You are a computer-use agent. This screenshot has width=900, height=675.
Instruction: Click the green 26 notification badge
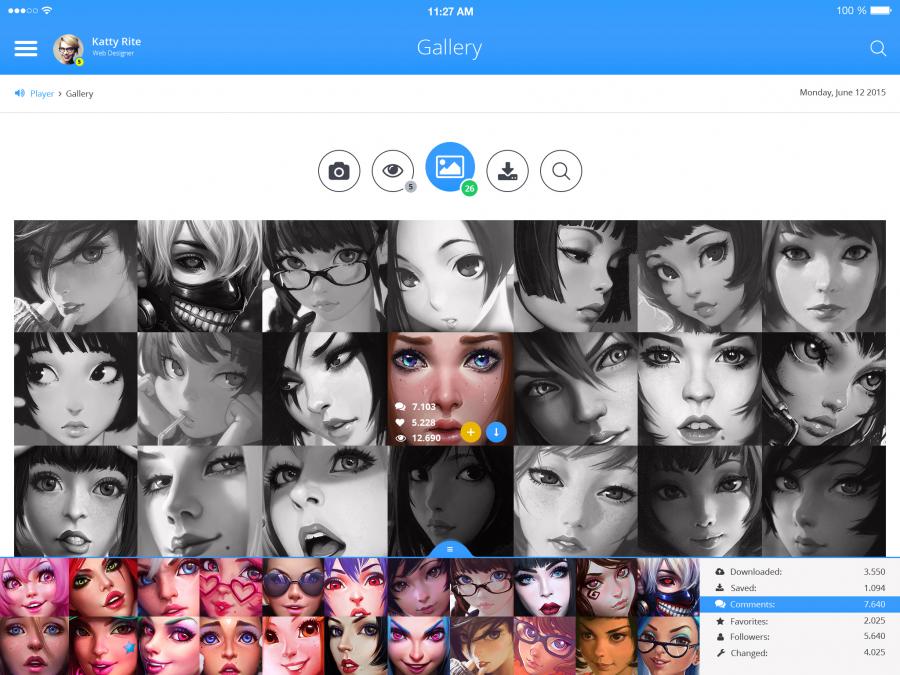click(470, 188)
